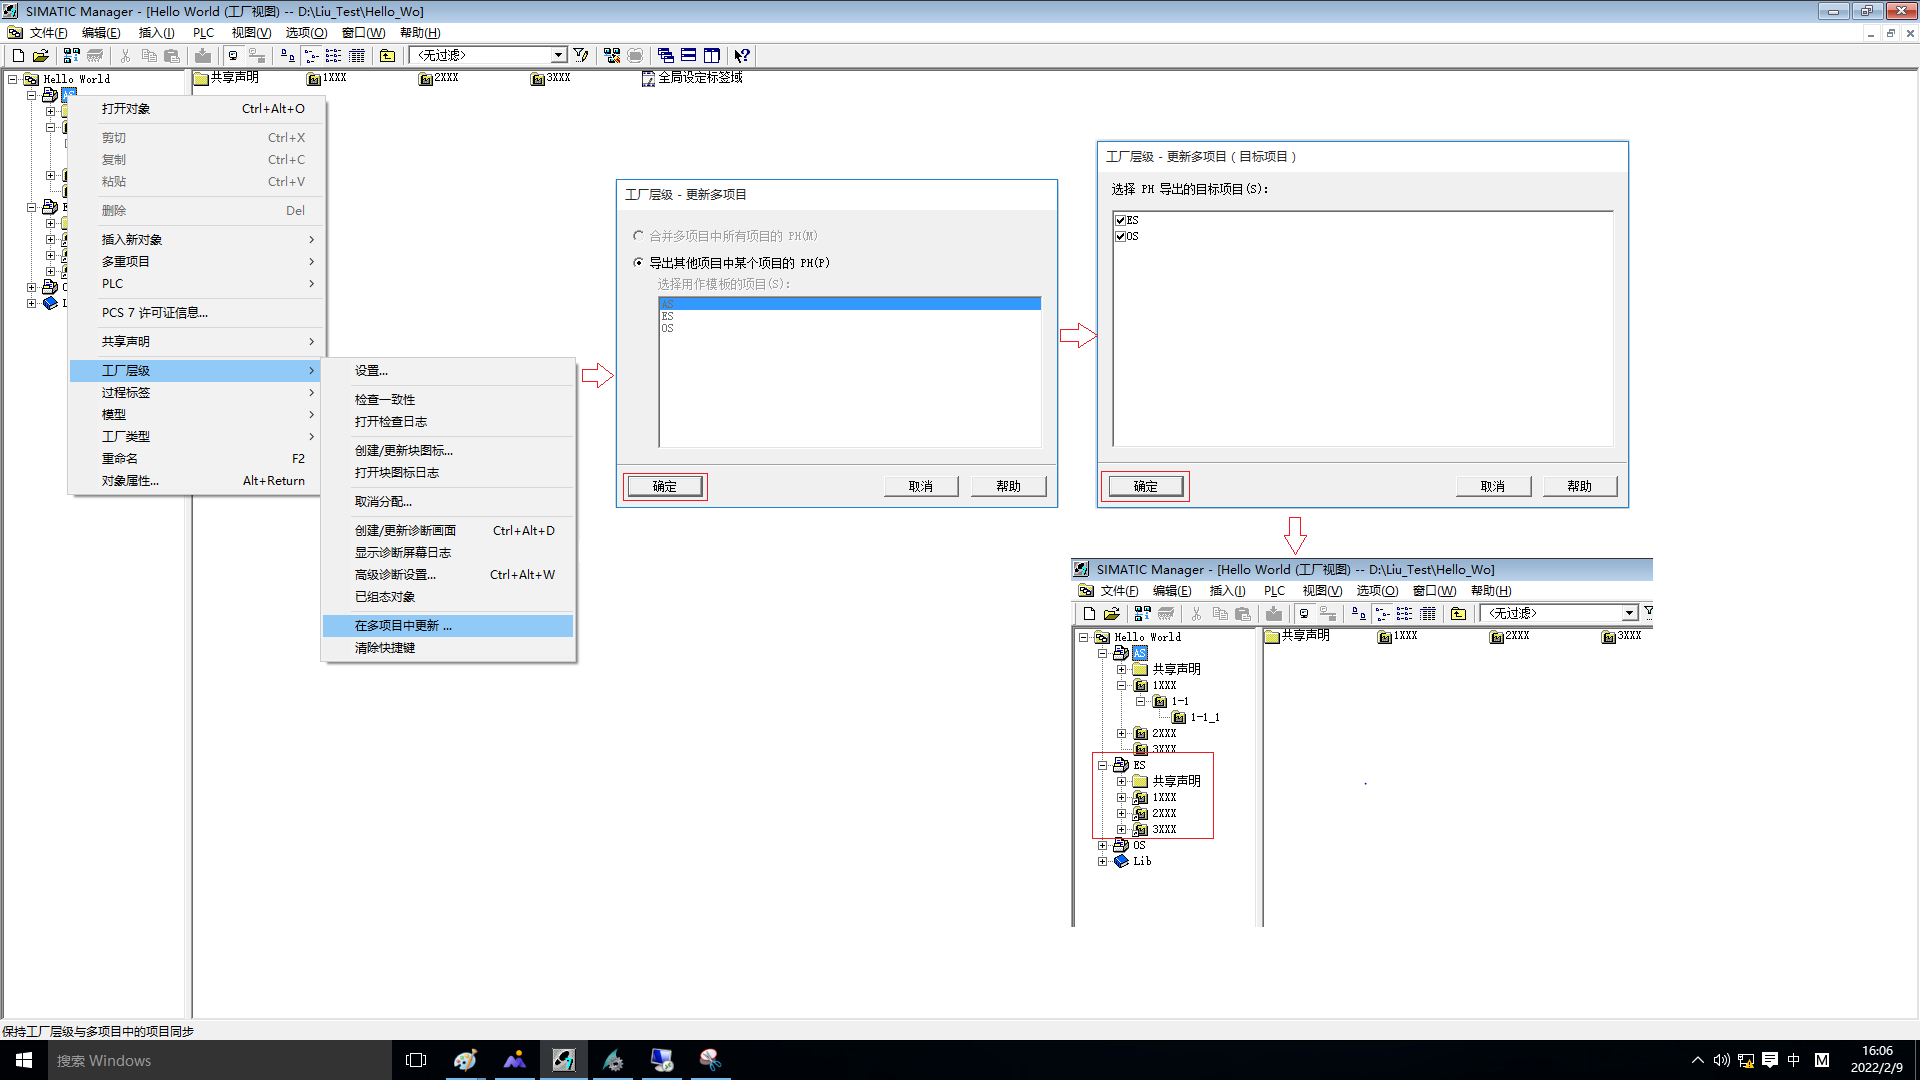Click the Accessible Nodes toolbar icon
The image size is (1920, 1080).
point(71,56)
